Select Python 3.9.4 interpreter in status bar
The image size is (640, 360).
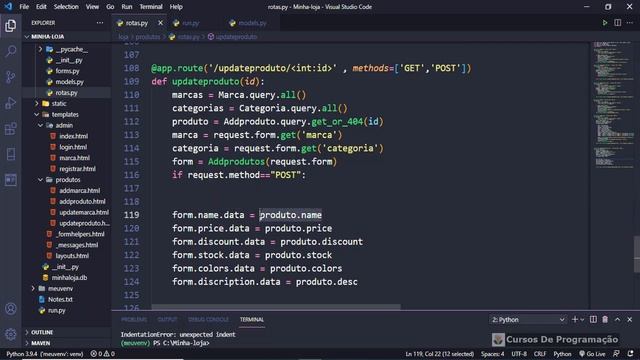pyautogui.click(x=44, y=354)
